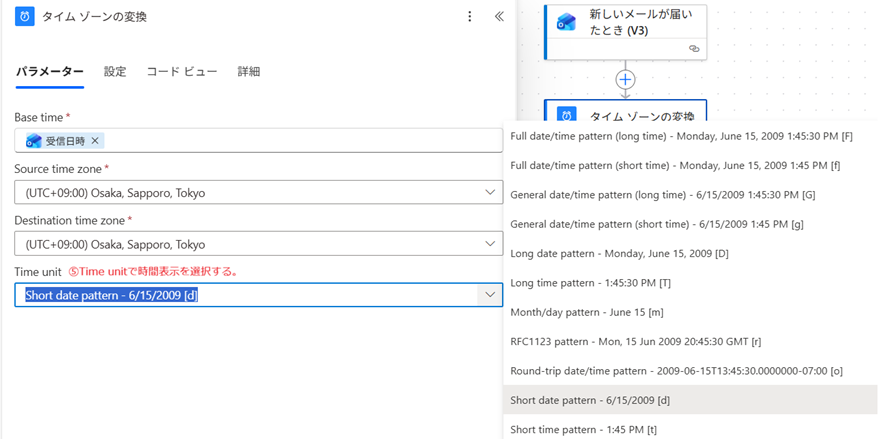Select Long date pattern option
This screenshot has width=886, height=439.
(x=619, y=254)
